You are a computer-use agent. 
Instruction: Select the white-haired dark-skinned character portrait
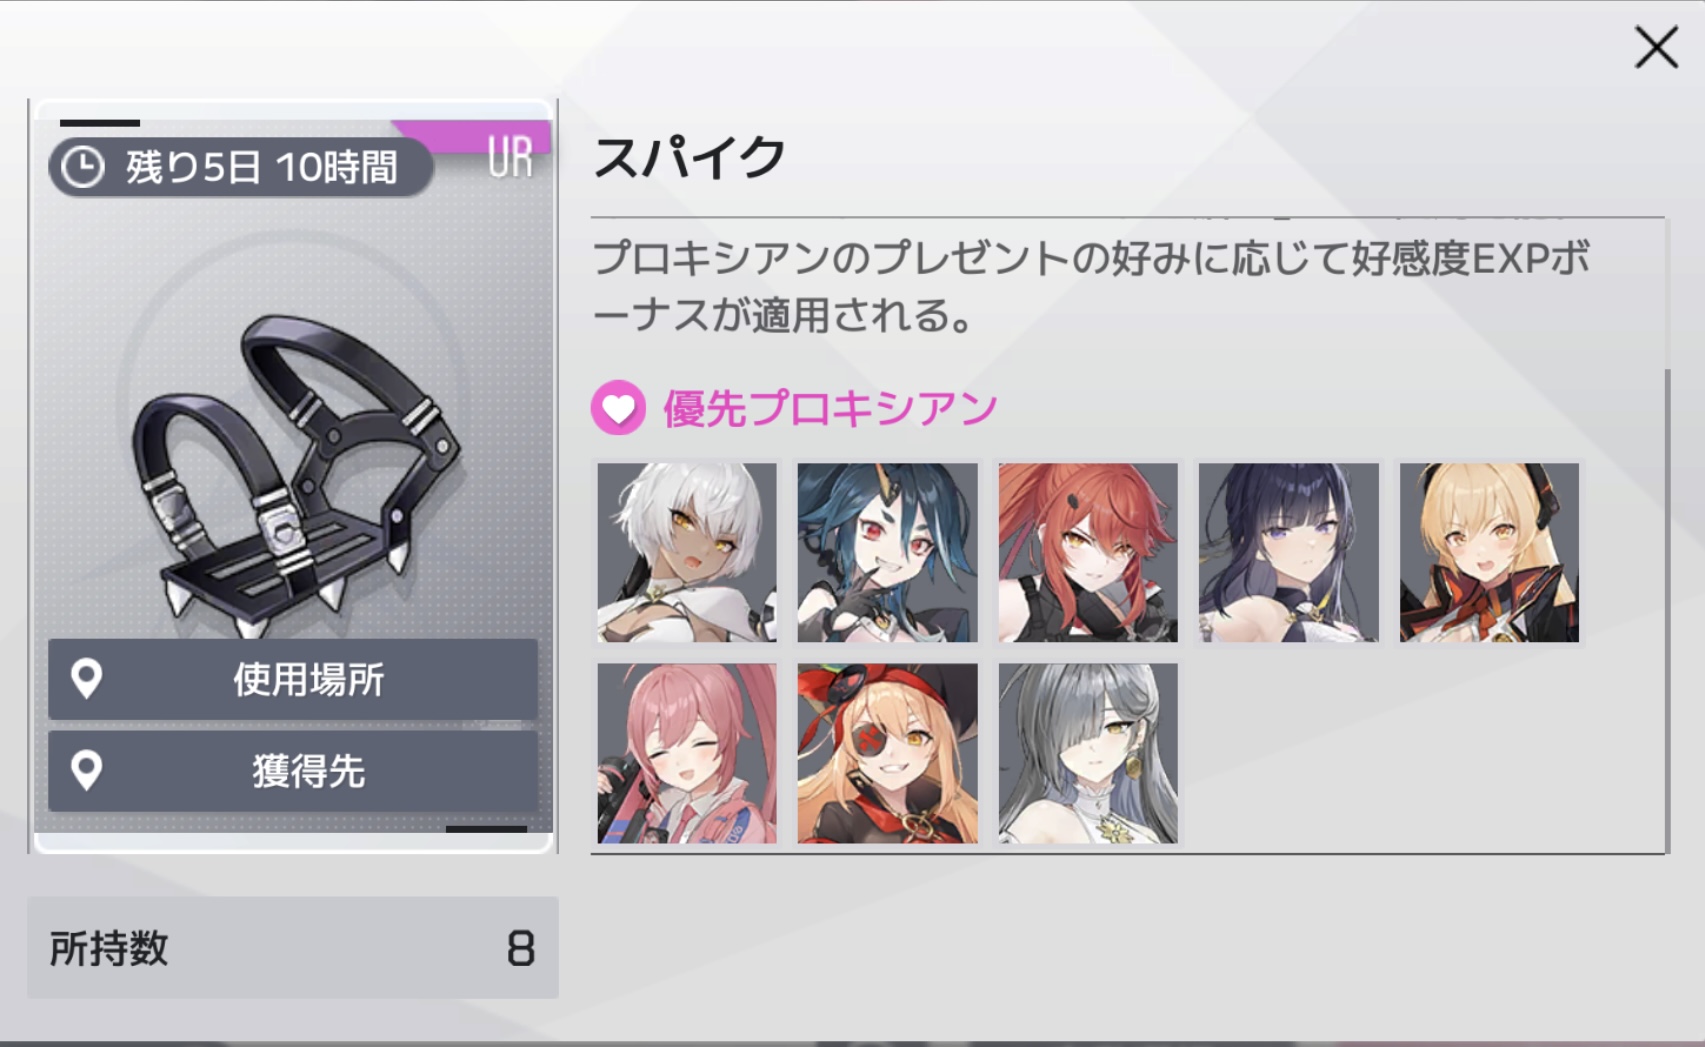pos(687,552)
